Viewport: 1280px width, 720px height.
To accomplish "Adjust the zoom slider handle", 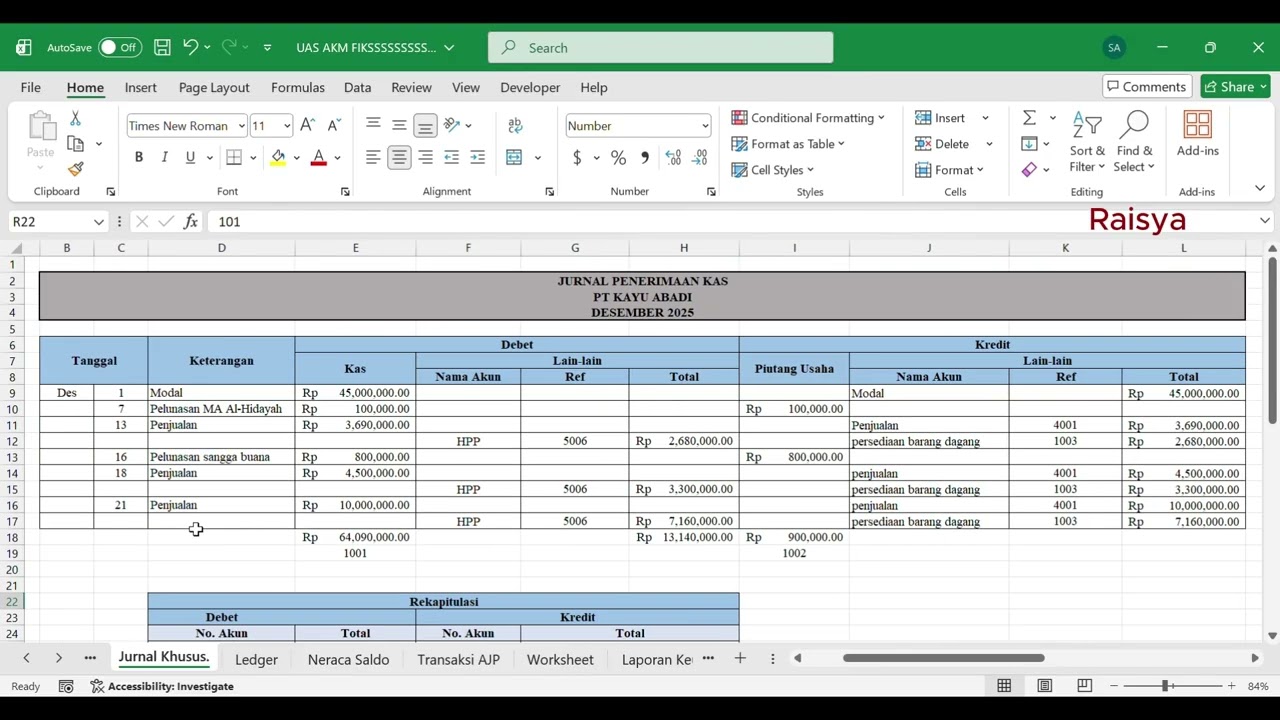I will pos(1165,686).
